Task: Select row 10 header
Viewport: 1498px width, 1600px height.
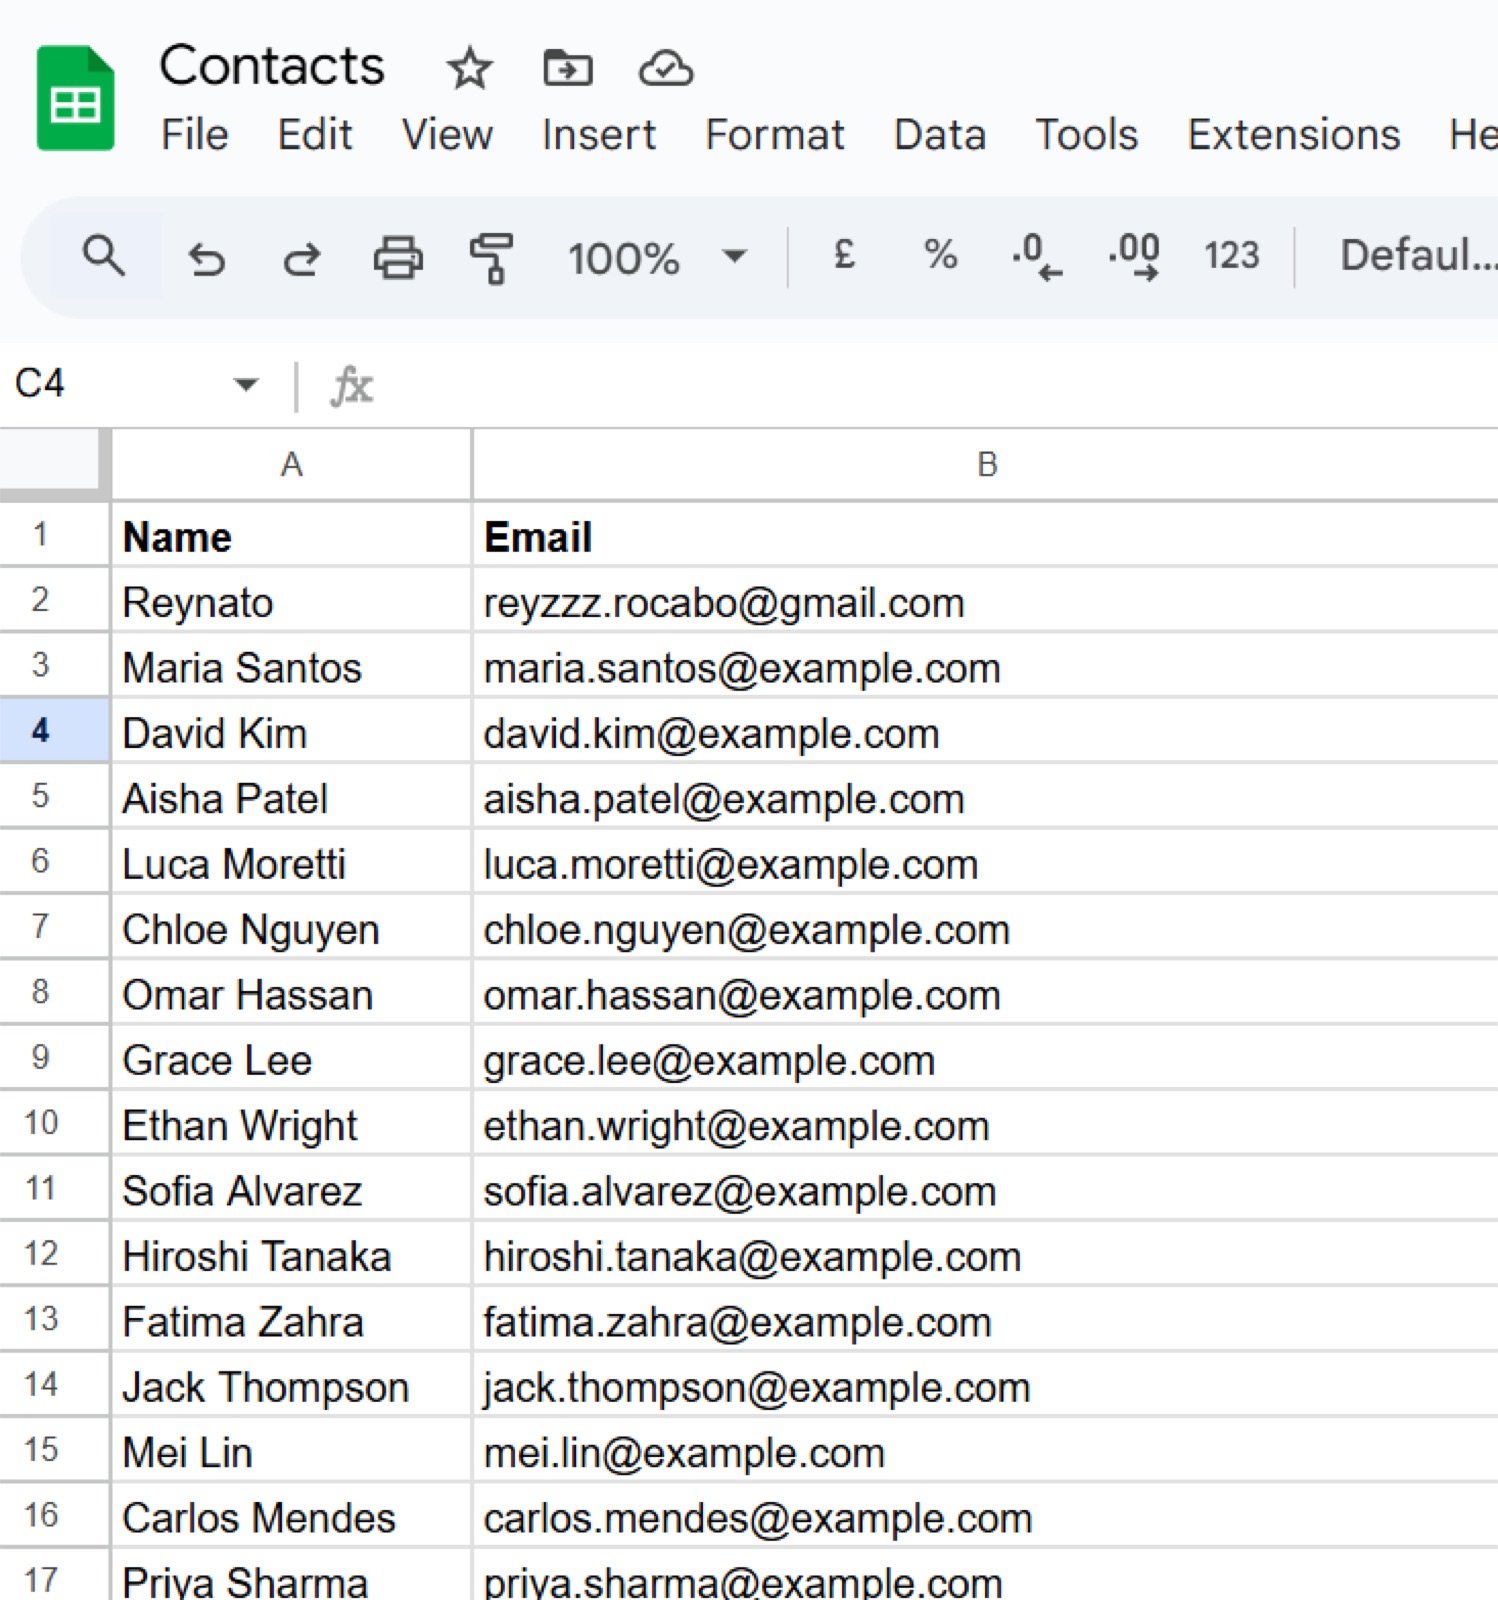Action: [x=53, y=1123]
